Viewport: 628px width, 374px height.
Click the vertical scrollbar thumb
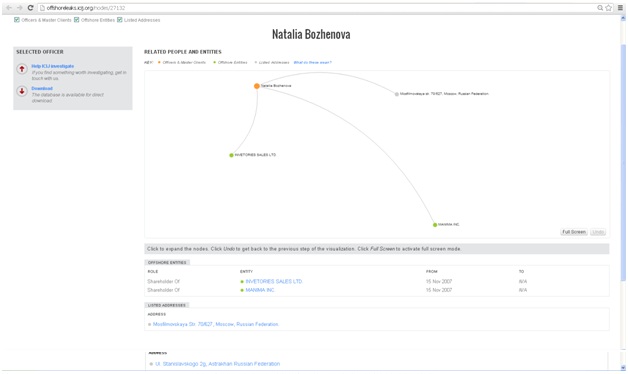point(623,162)
